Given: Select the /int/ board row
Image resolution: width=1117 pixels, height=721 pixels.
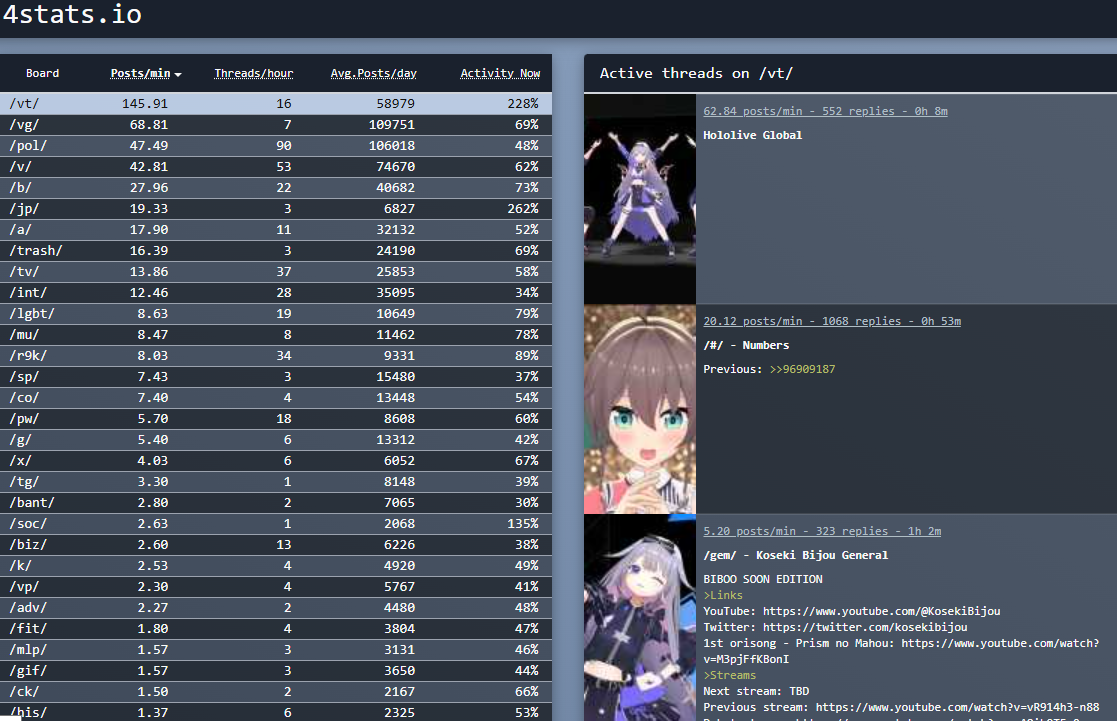Looking at the screenshot, I should pyautogui.click(x=276, y=293).
